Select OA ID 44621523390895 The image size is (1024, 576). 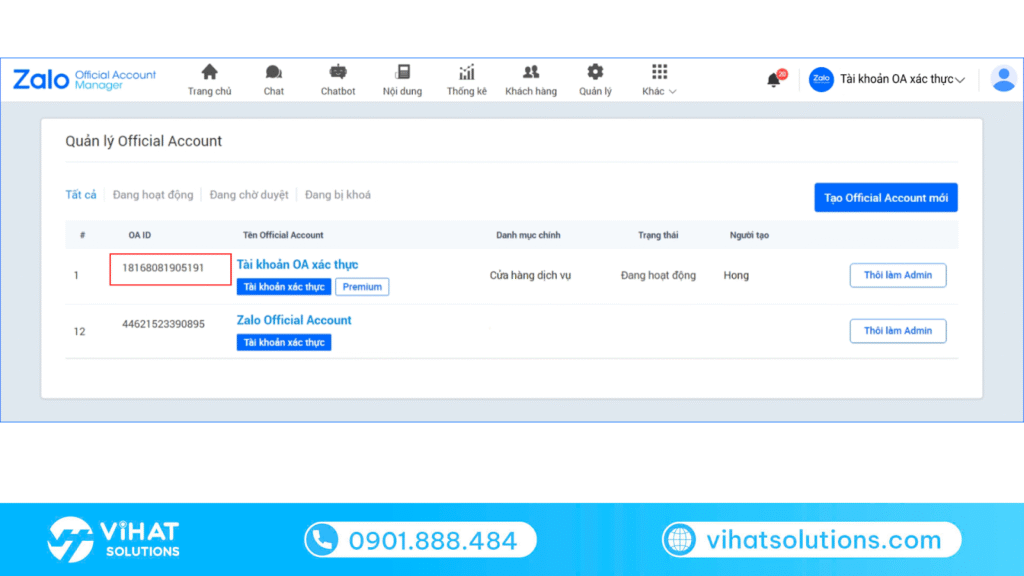163,324
